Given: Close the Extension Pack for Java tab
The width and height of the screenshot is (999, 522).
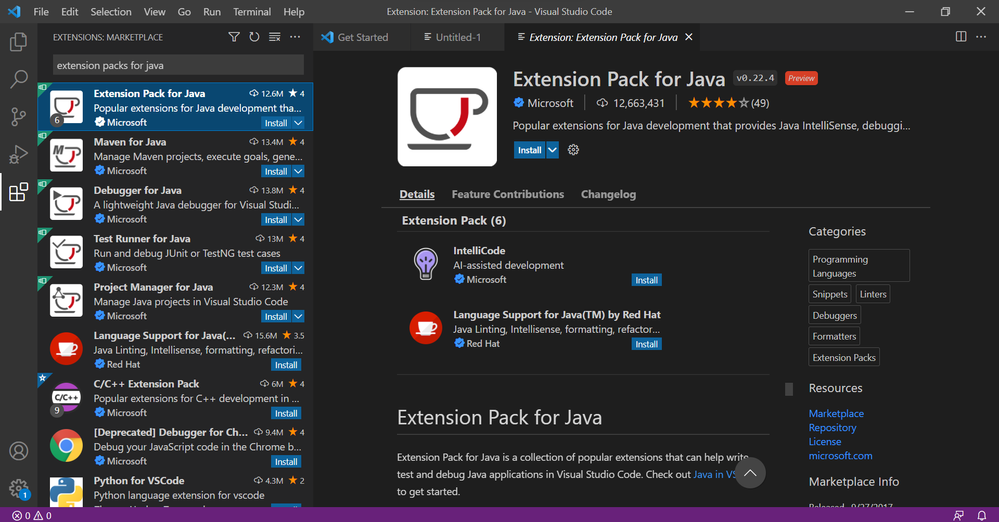Looking at the screenshot, I should click(689, 37).
